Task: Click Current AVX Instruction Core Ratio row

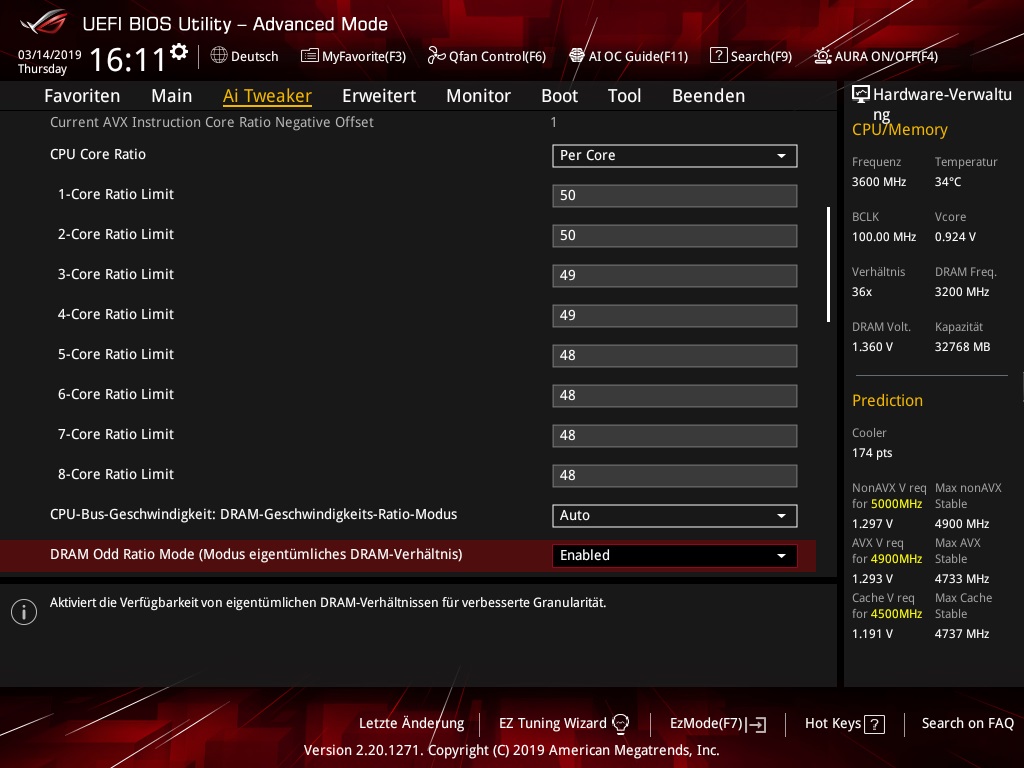Action: tap(212, 123)
